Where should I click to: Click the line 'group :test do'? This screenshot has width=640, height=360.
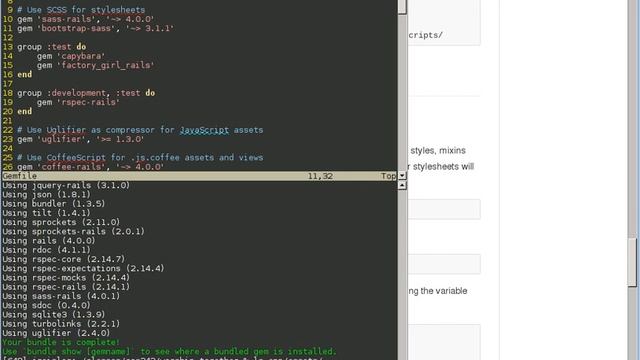pyautogui.click(x=51, y=47)
